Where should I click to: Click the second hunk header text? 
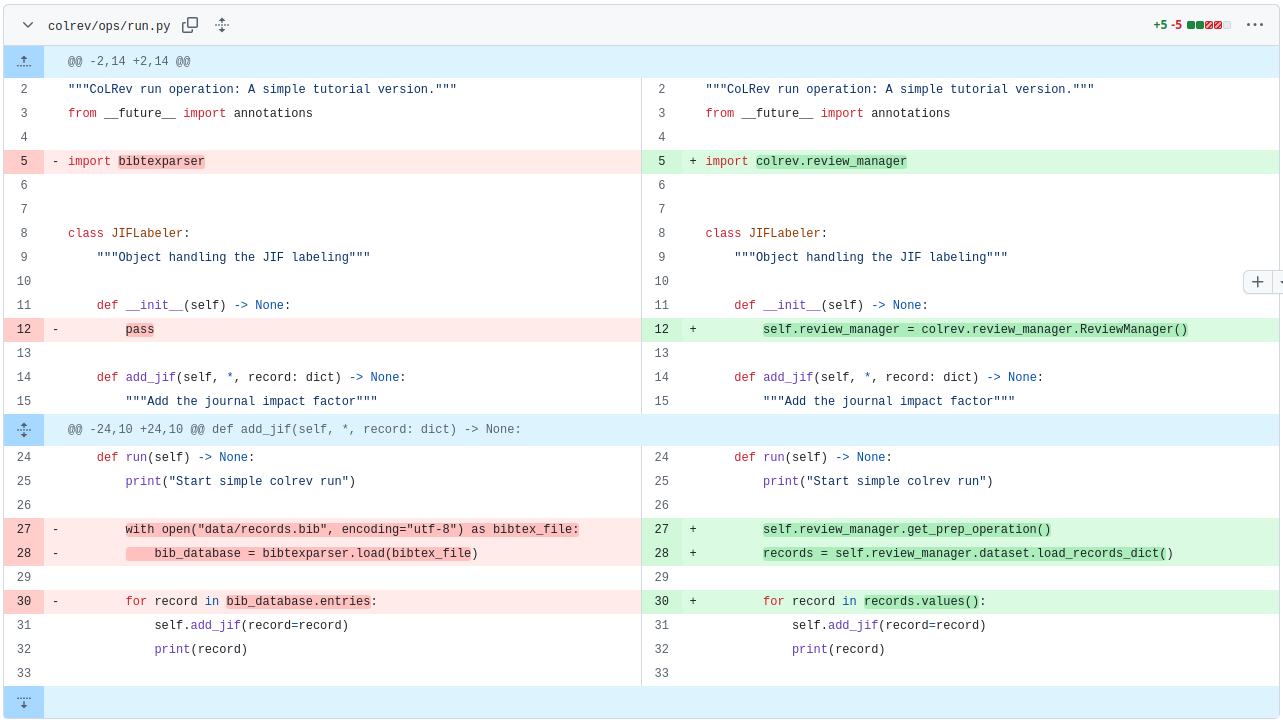click(x=294, y=430)
